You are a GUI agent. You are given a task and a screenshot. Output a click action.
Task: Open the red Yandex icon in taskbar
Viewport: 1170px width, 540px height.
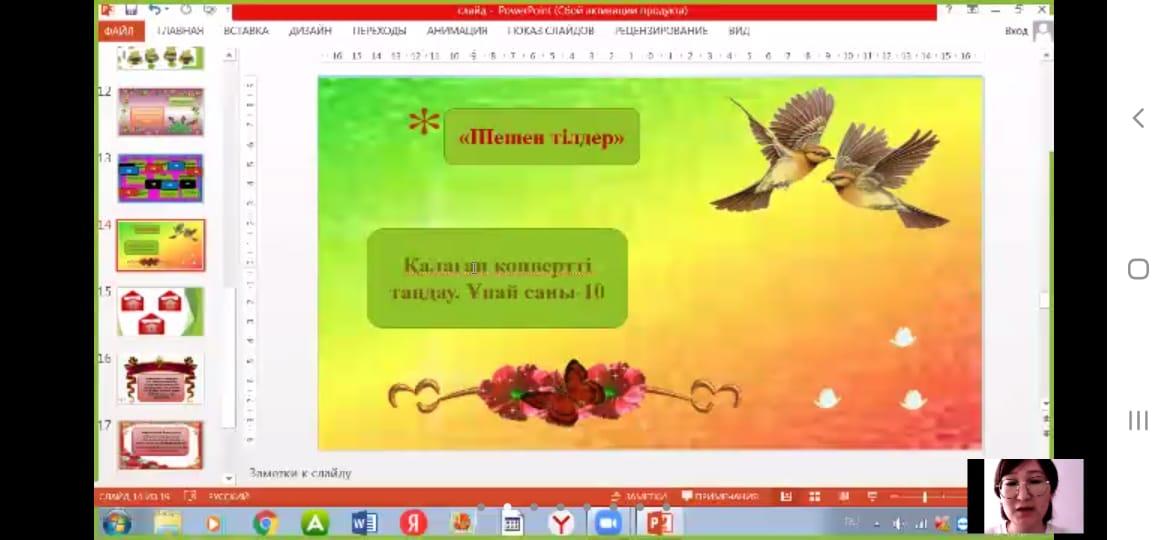point(413,523)
